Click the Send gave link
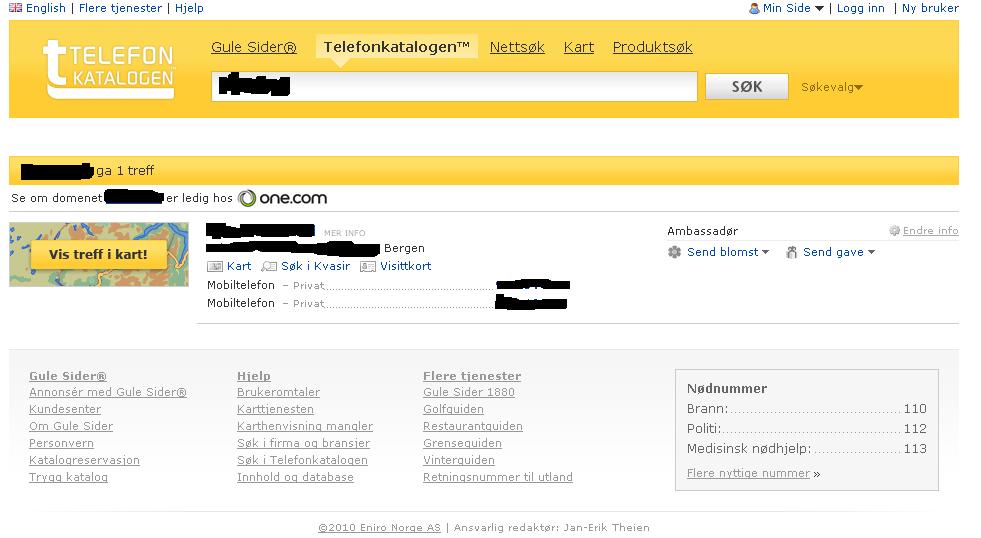Image resolution: width=981 pixels, height=538 pixels. pyautogui.click(x=833, y=252)
